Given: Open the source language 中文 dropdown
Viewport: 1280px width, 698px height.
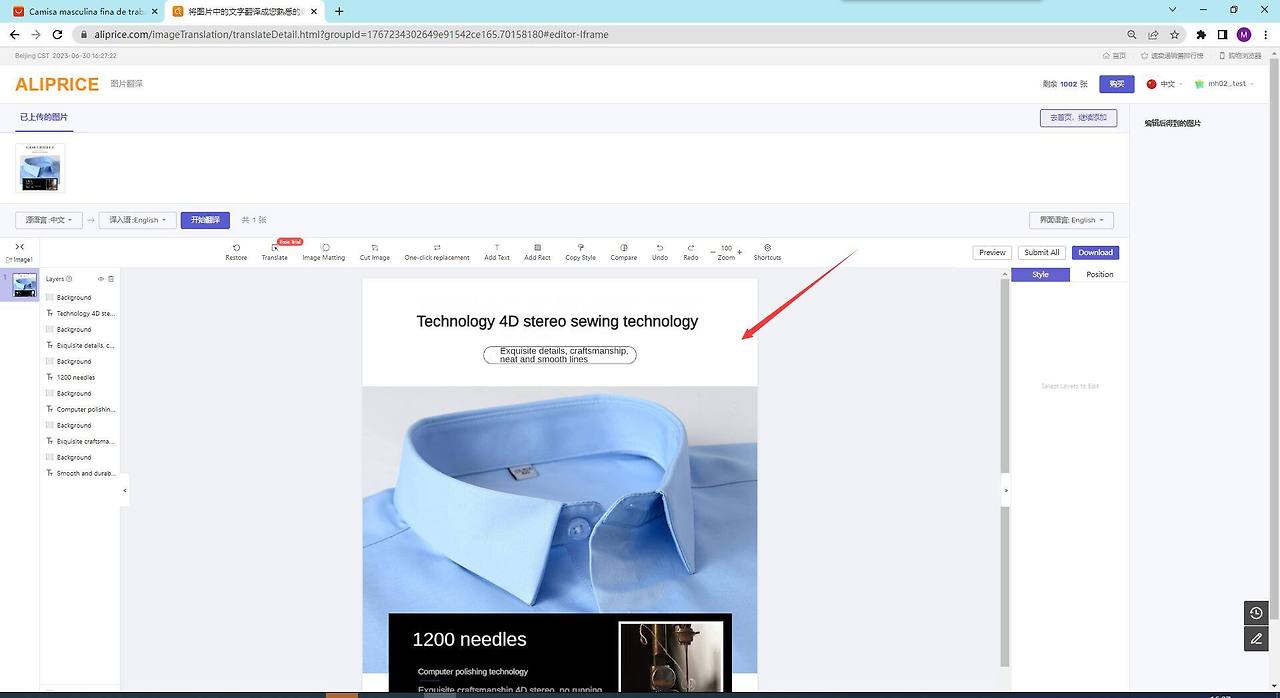Looking at the screenshot, I should click(x=48, y=220).
